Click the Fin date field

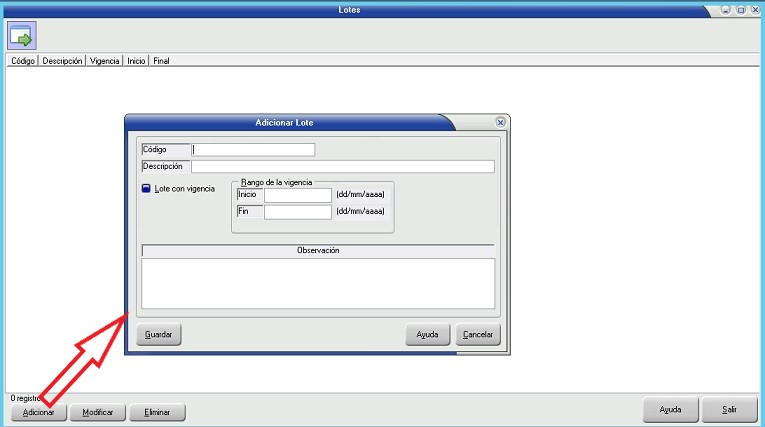(297, 212)
